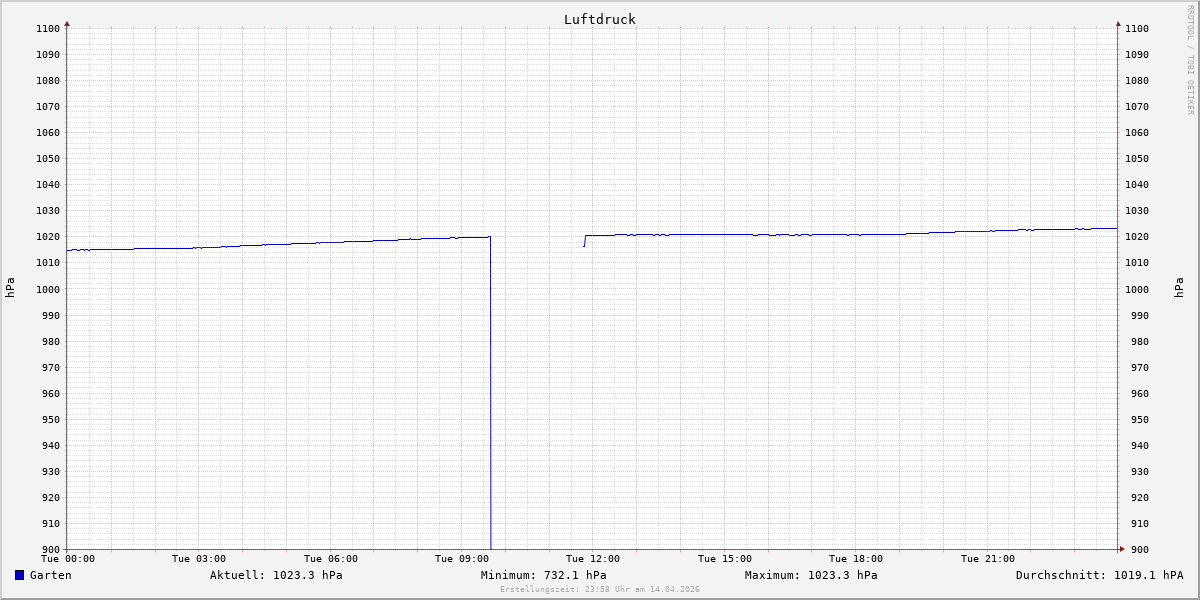The height and width of the screenshot is (600, 1200).
Task: Click the 1100 label on left axis
Action: [47, 29]
